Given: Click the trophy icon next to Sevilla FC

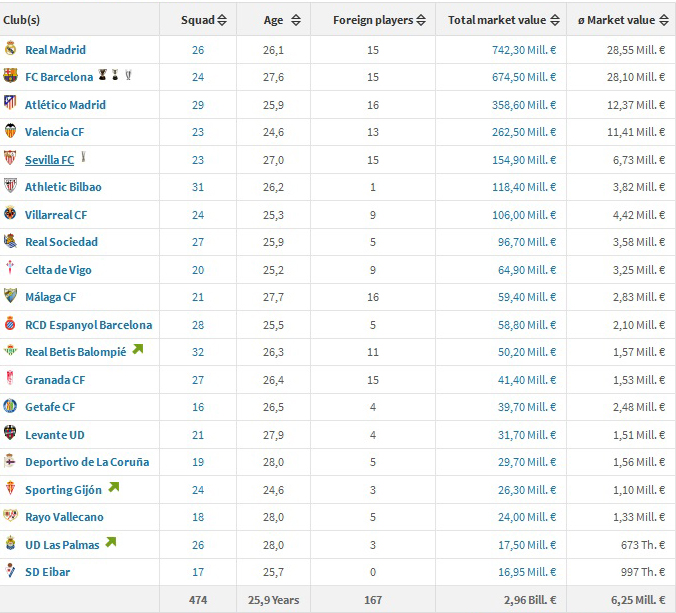Looking at the screenshot, I should click(x=85, y=158).
